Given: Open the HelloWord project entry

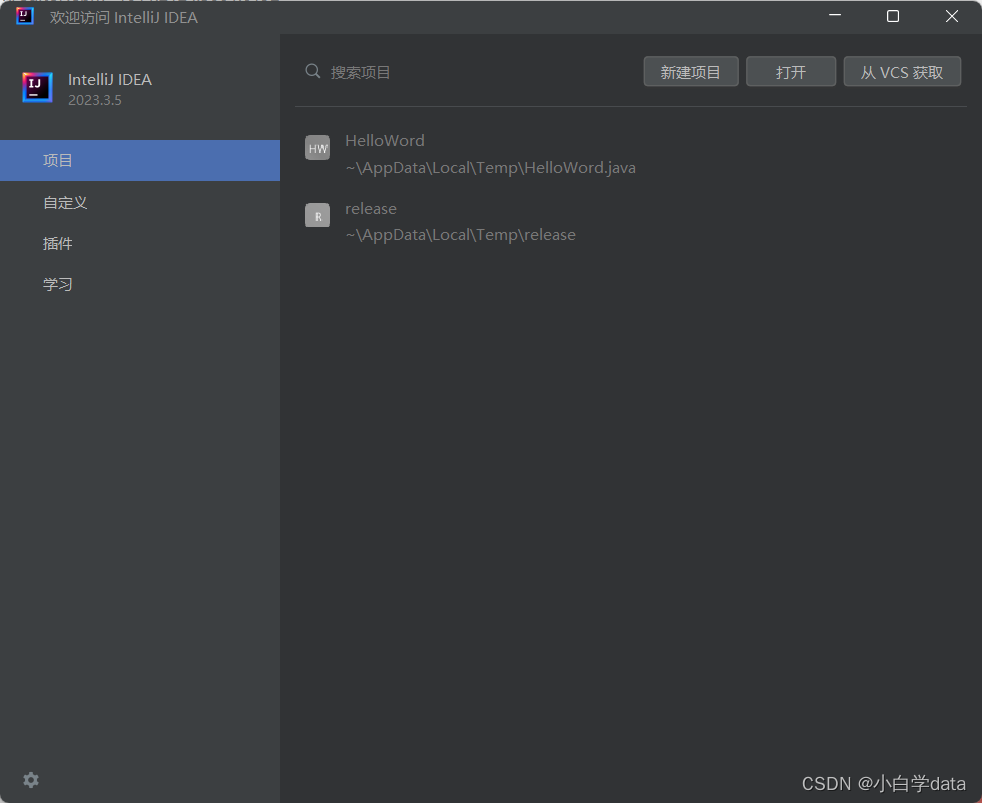Looking at the screenshot, I should click(x=385, y=140).
